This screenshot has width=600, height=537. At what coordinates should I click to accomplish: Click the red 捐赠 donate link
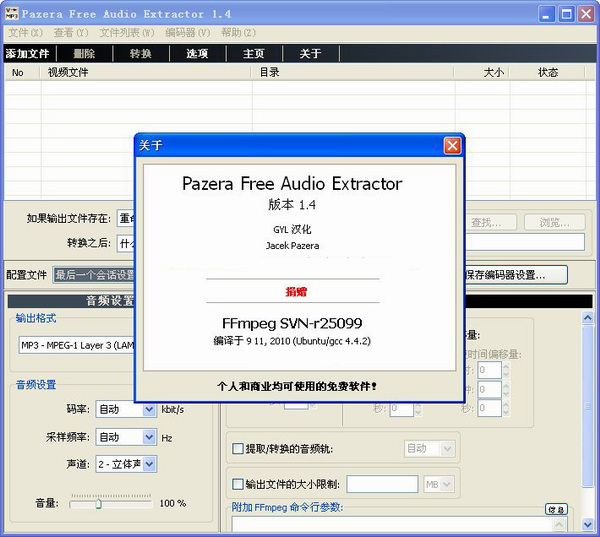[x=296, y=292]
